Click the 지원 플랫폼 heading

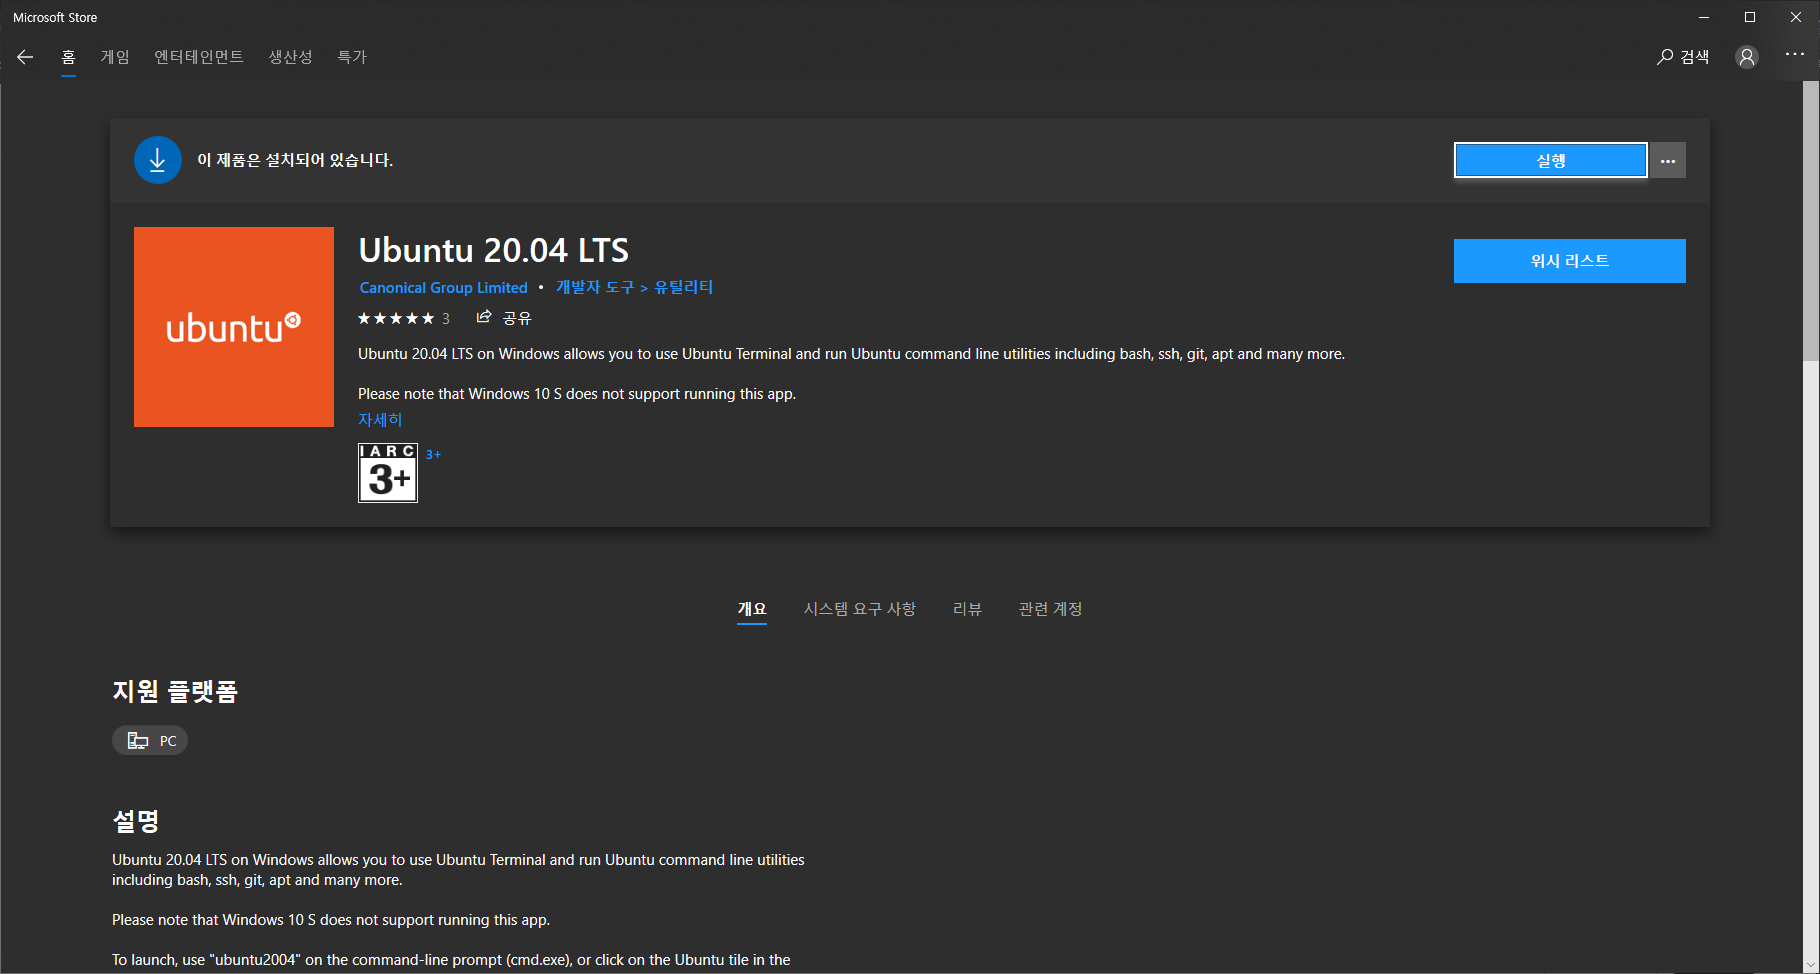click(x=175, y=691)
